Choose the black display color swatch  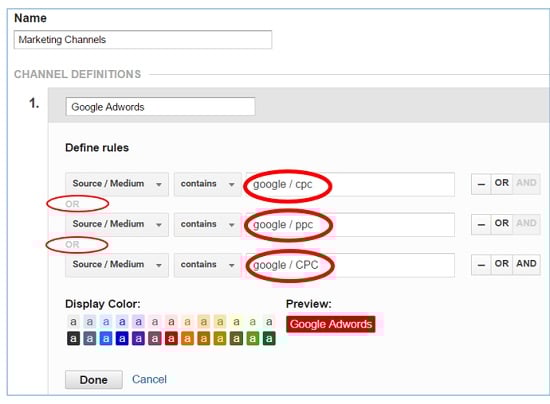click(73, 339)
